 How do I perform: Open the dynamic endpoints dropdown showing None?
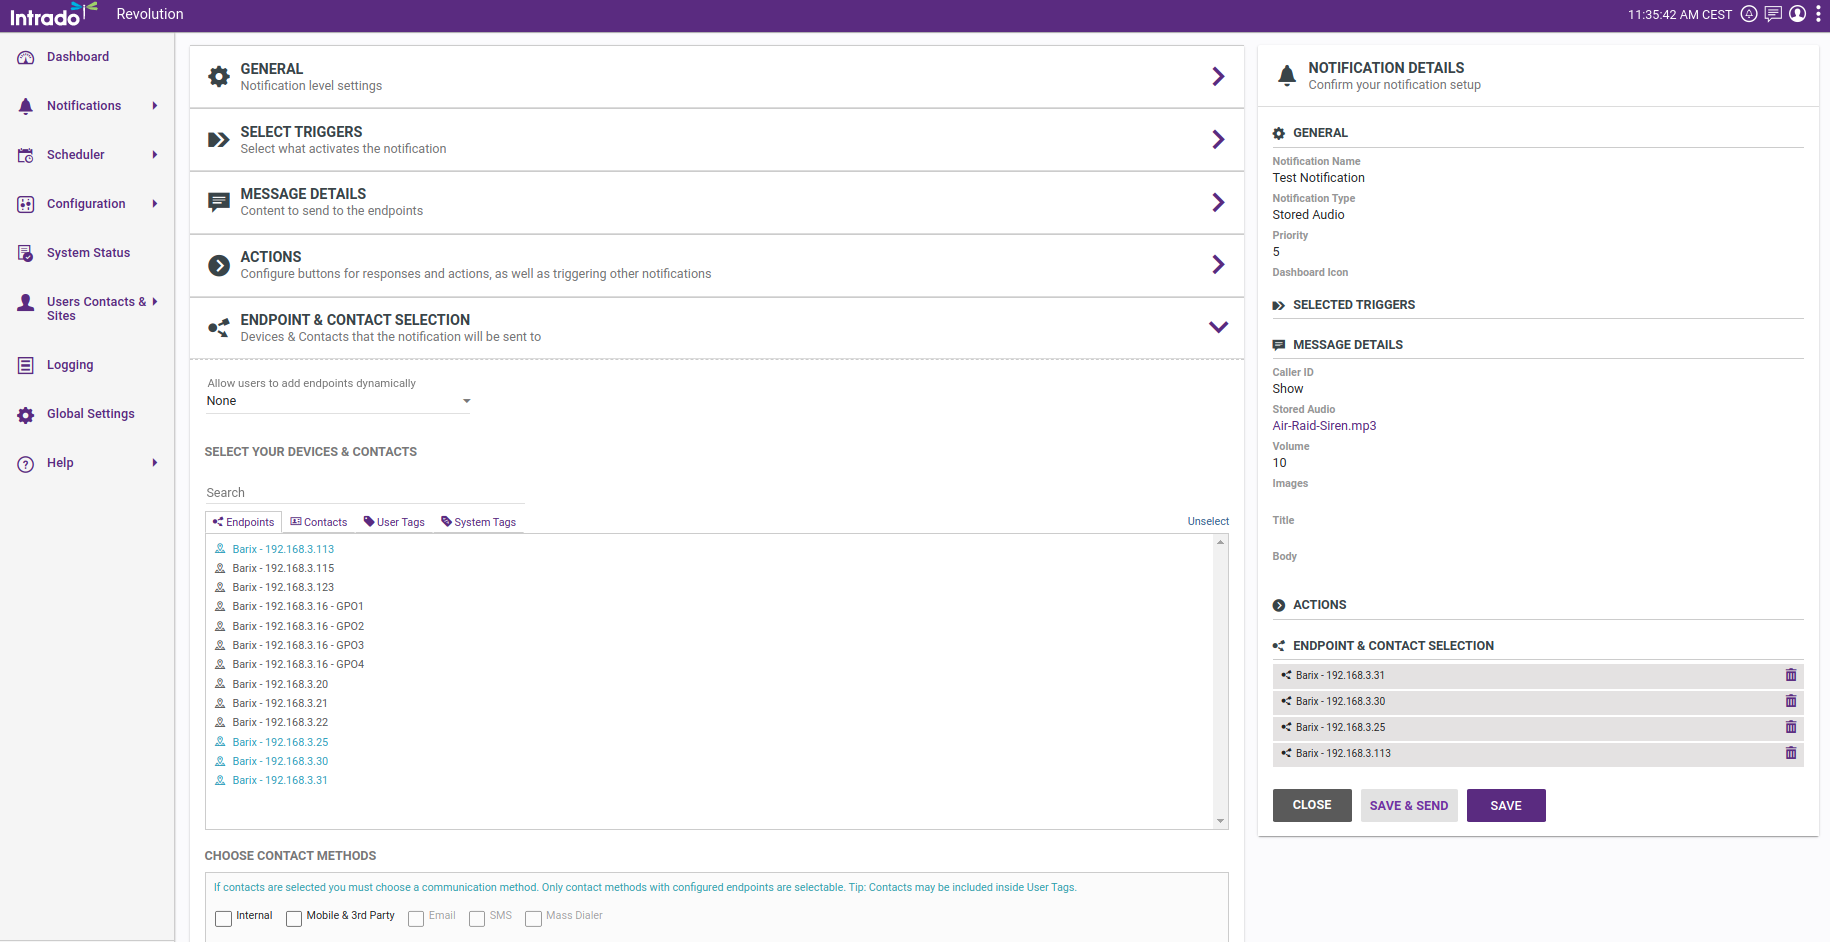[337, 401]
